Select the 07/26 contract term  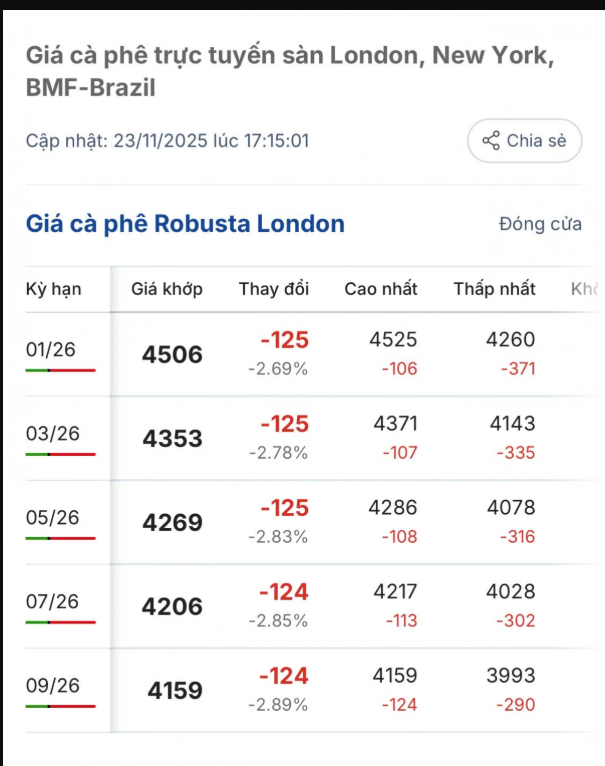pos(51,602)
